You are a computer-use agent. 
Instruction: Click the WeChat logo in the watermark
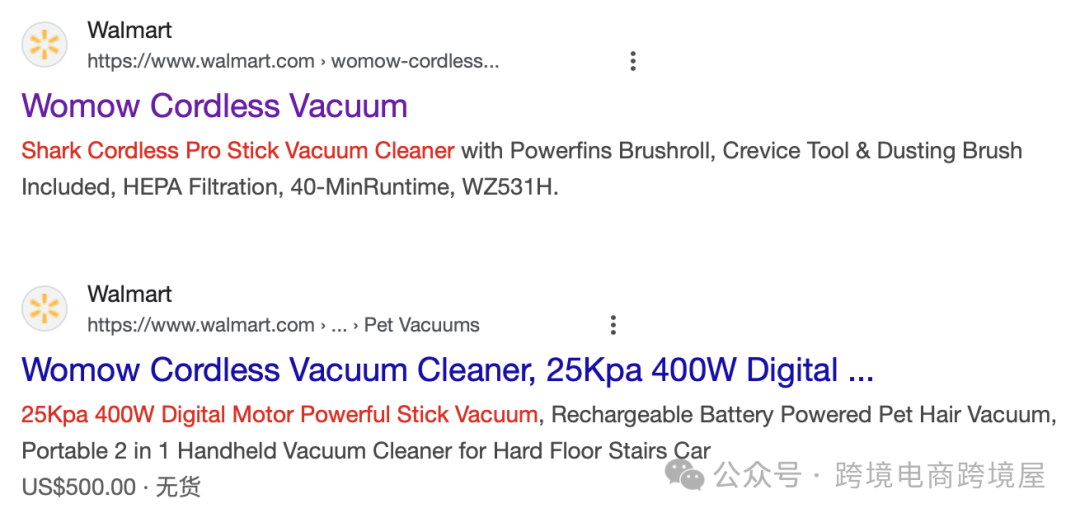coord(686,475)
